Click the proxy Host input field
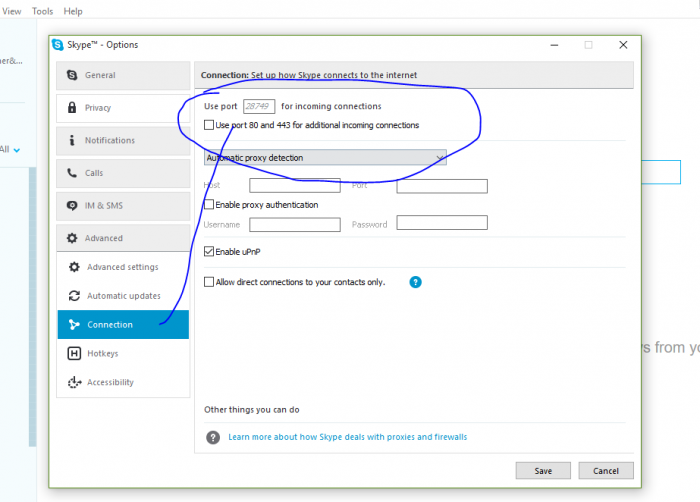The image size is (700, 502). pyautogui.click(x=295, y=185)
